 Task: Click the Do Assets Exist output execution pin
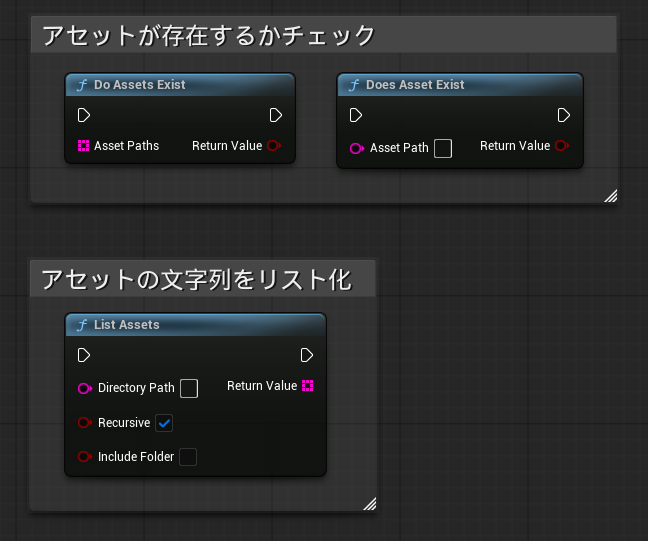(276, 115)
